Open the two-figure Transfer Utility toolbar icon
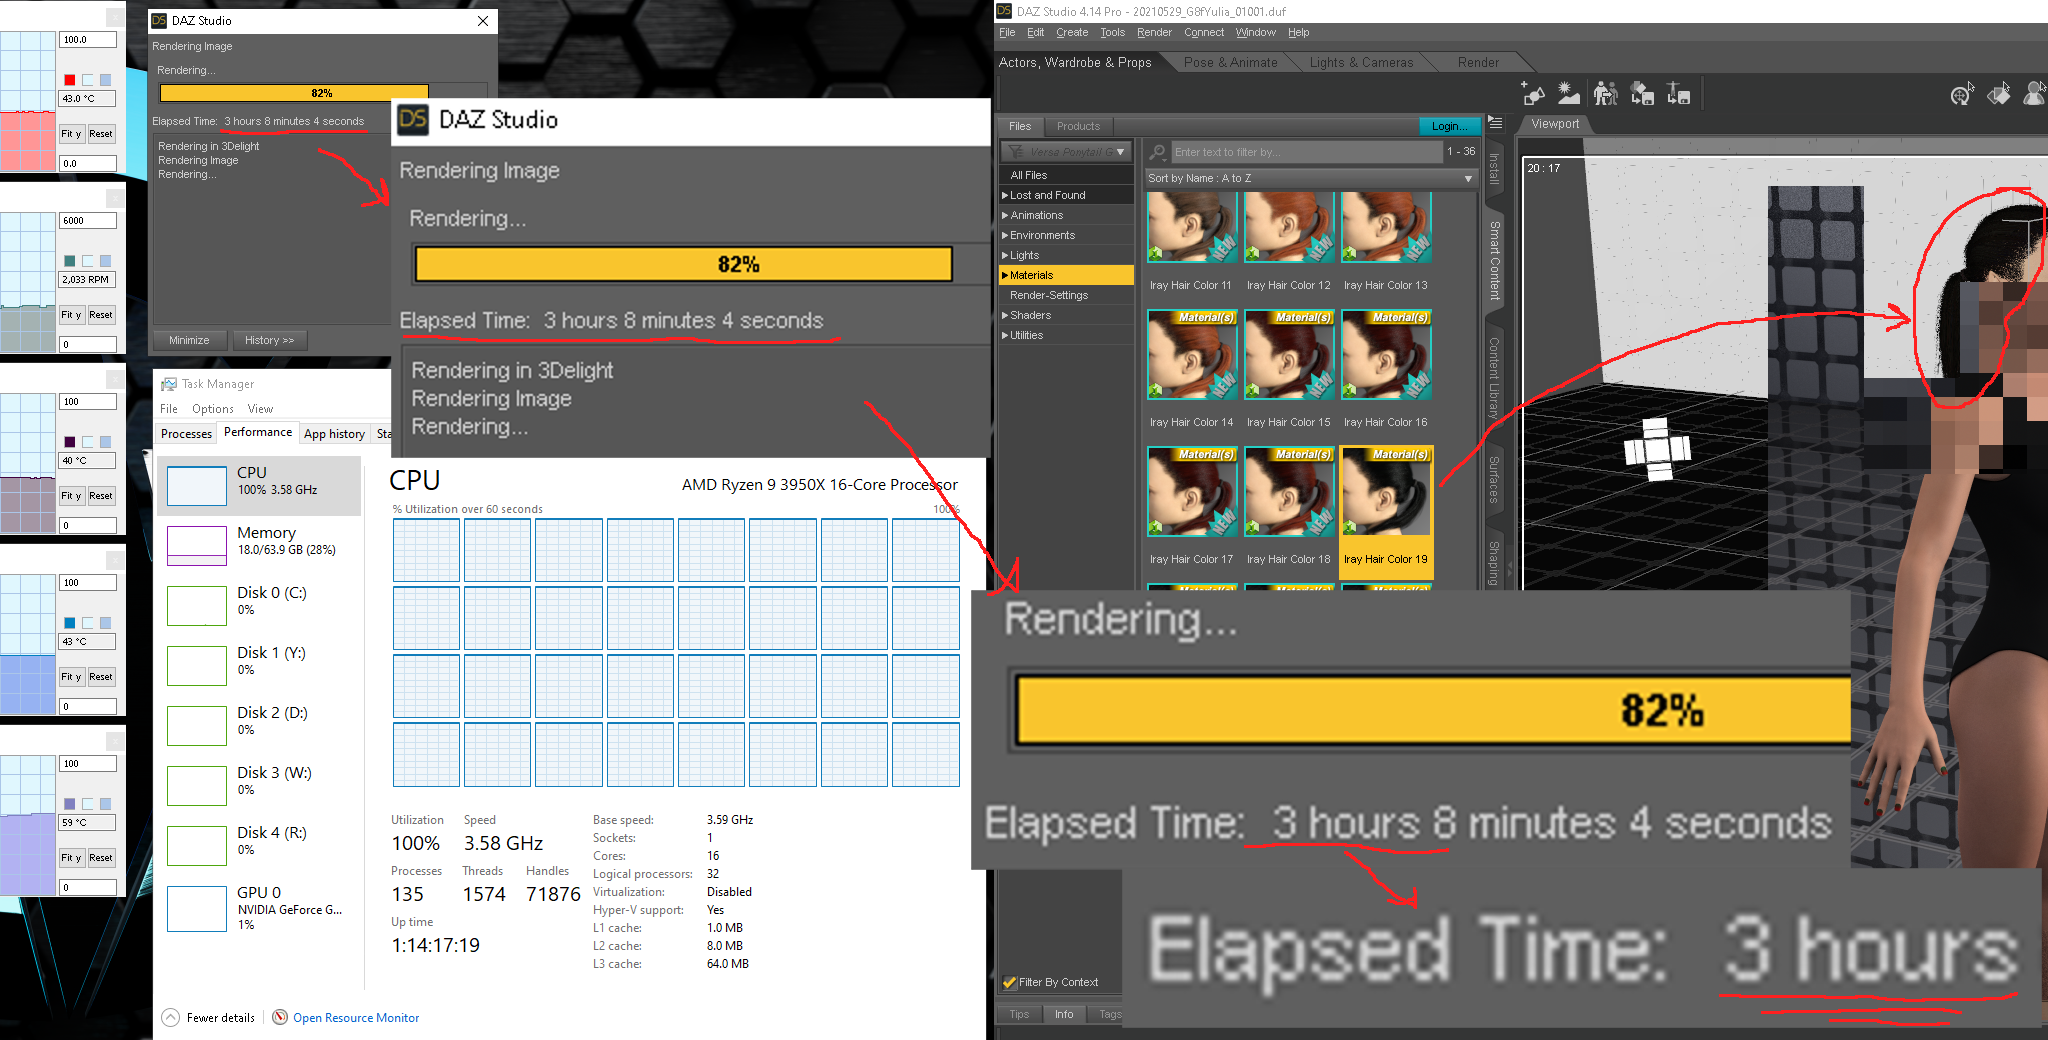This screenshot has height=1040, width=2048. tap(1605, 94)
